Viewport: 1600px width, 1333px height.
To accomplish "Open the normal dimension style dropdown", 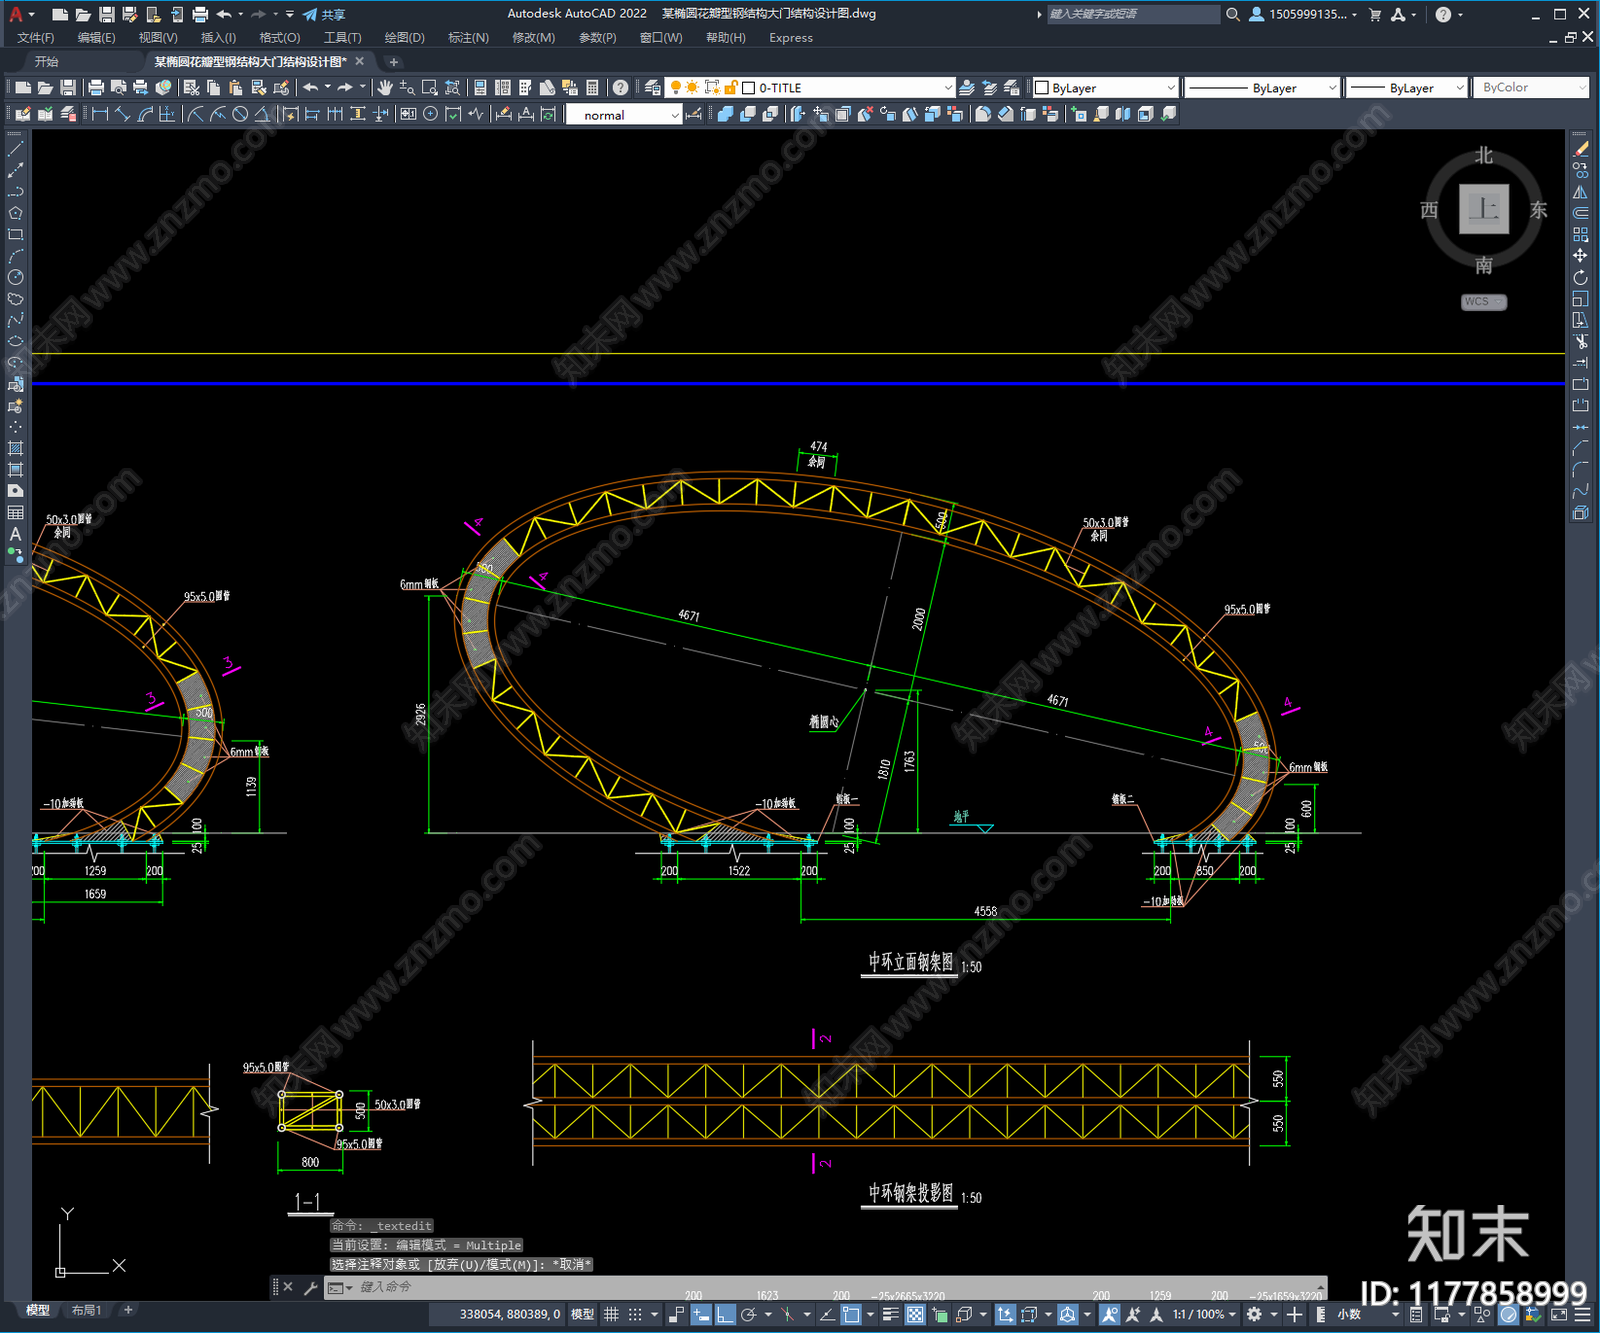I will point(624,115).
